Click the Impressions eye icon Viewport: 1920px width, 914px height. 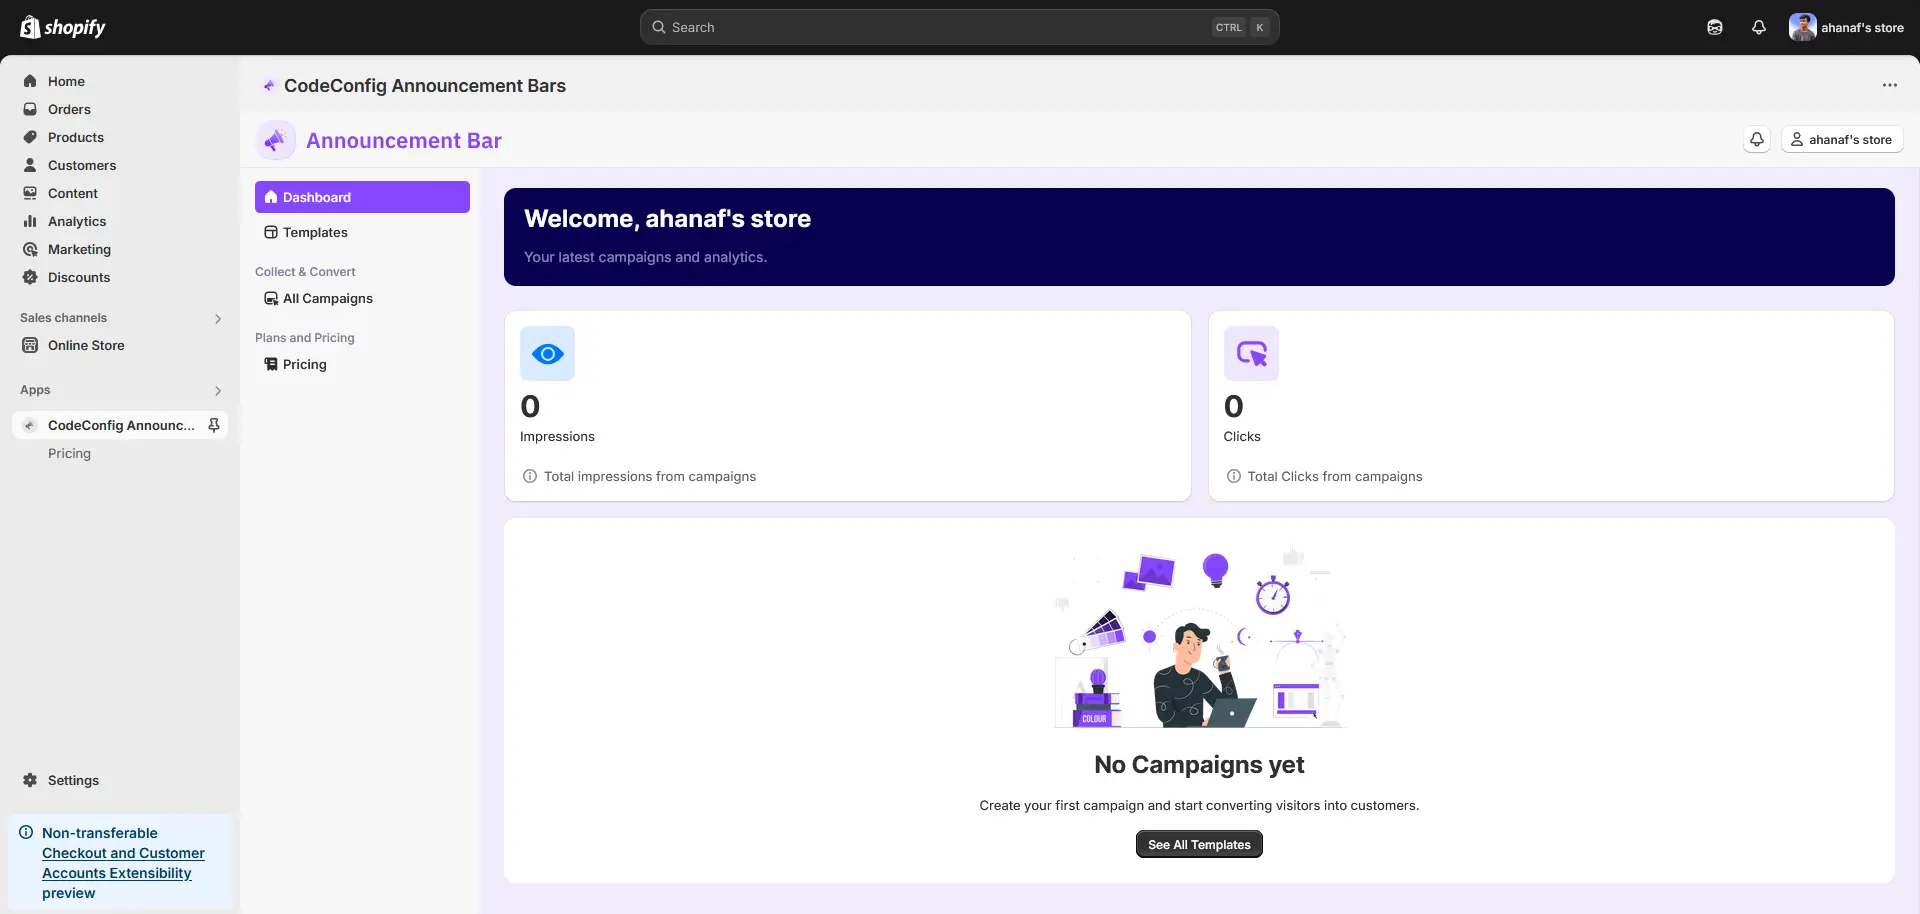coord(547,353)
